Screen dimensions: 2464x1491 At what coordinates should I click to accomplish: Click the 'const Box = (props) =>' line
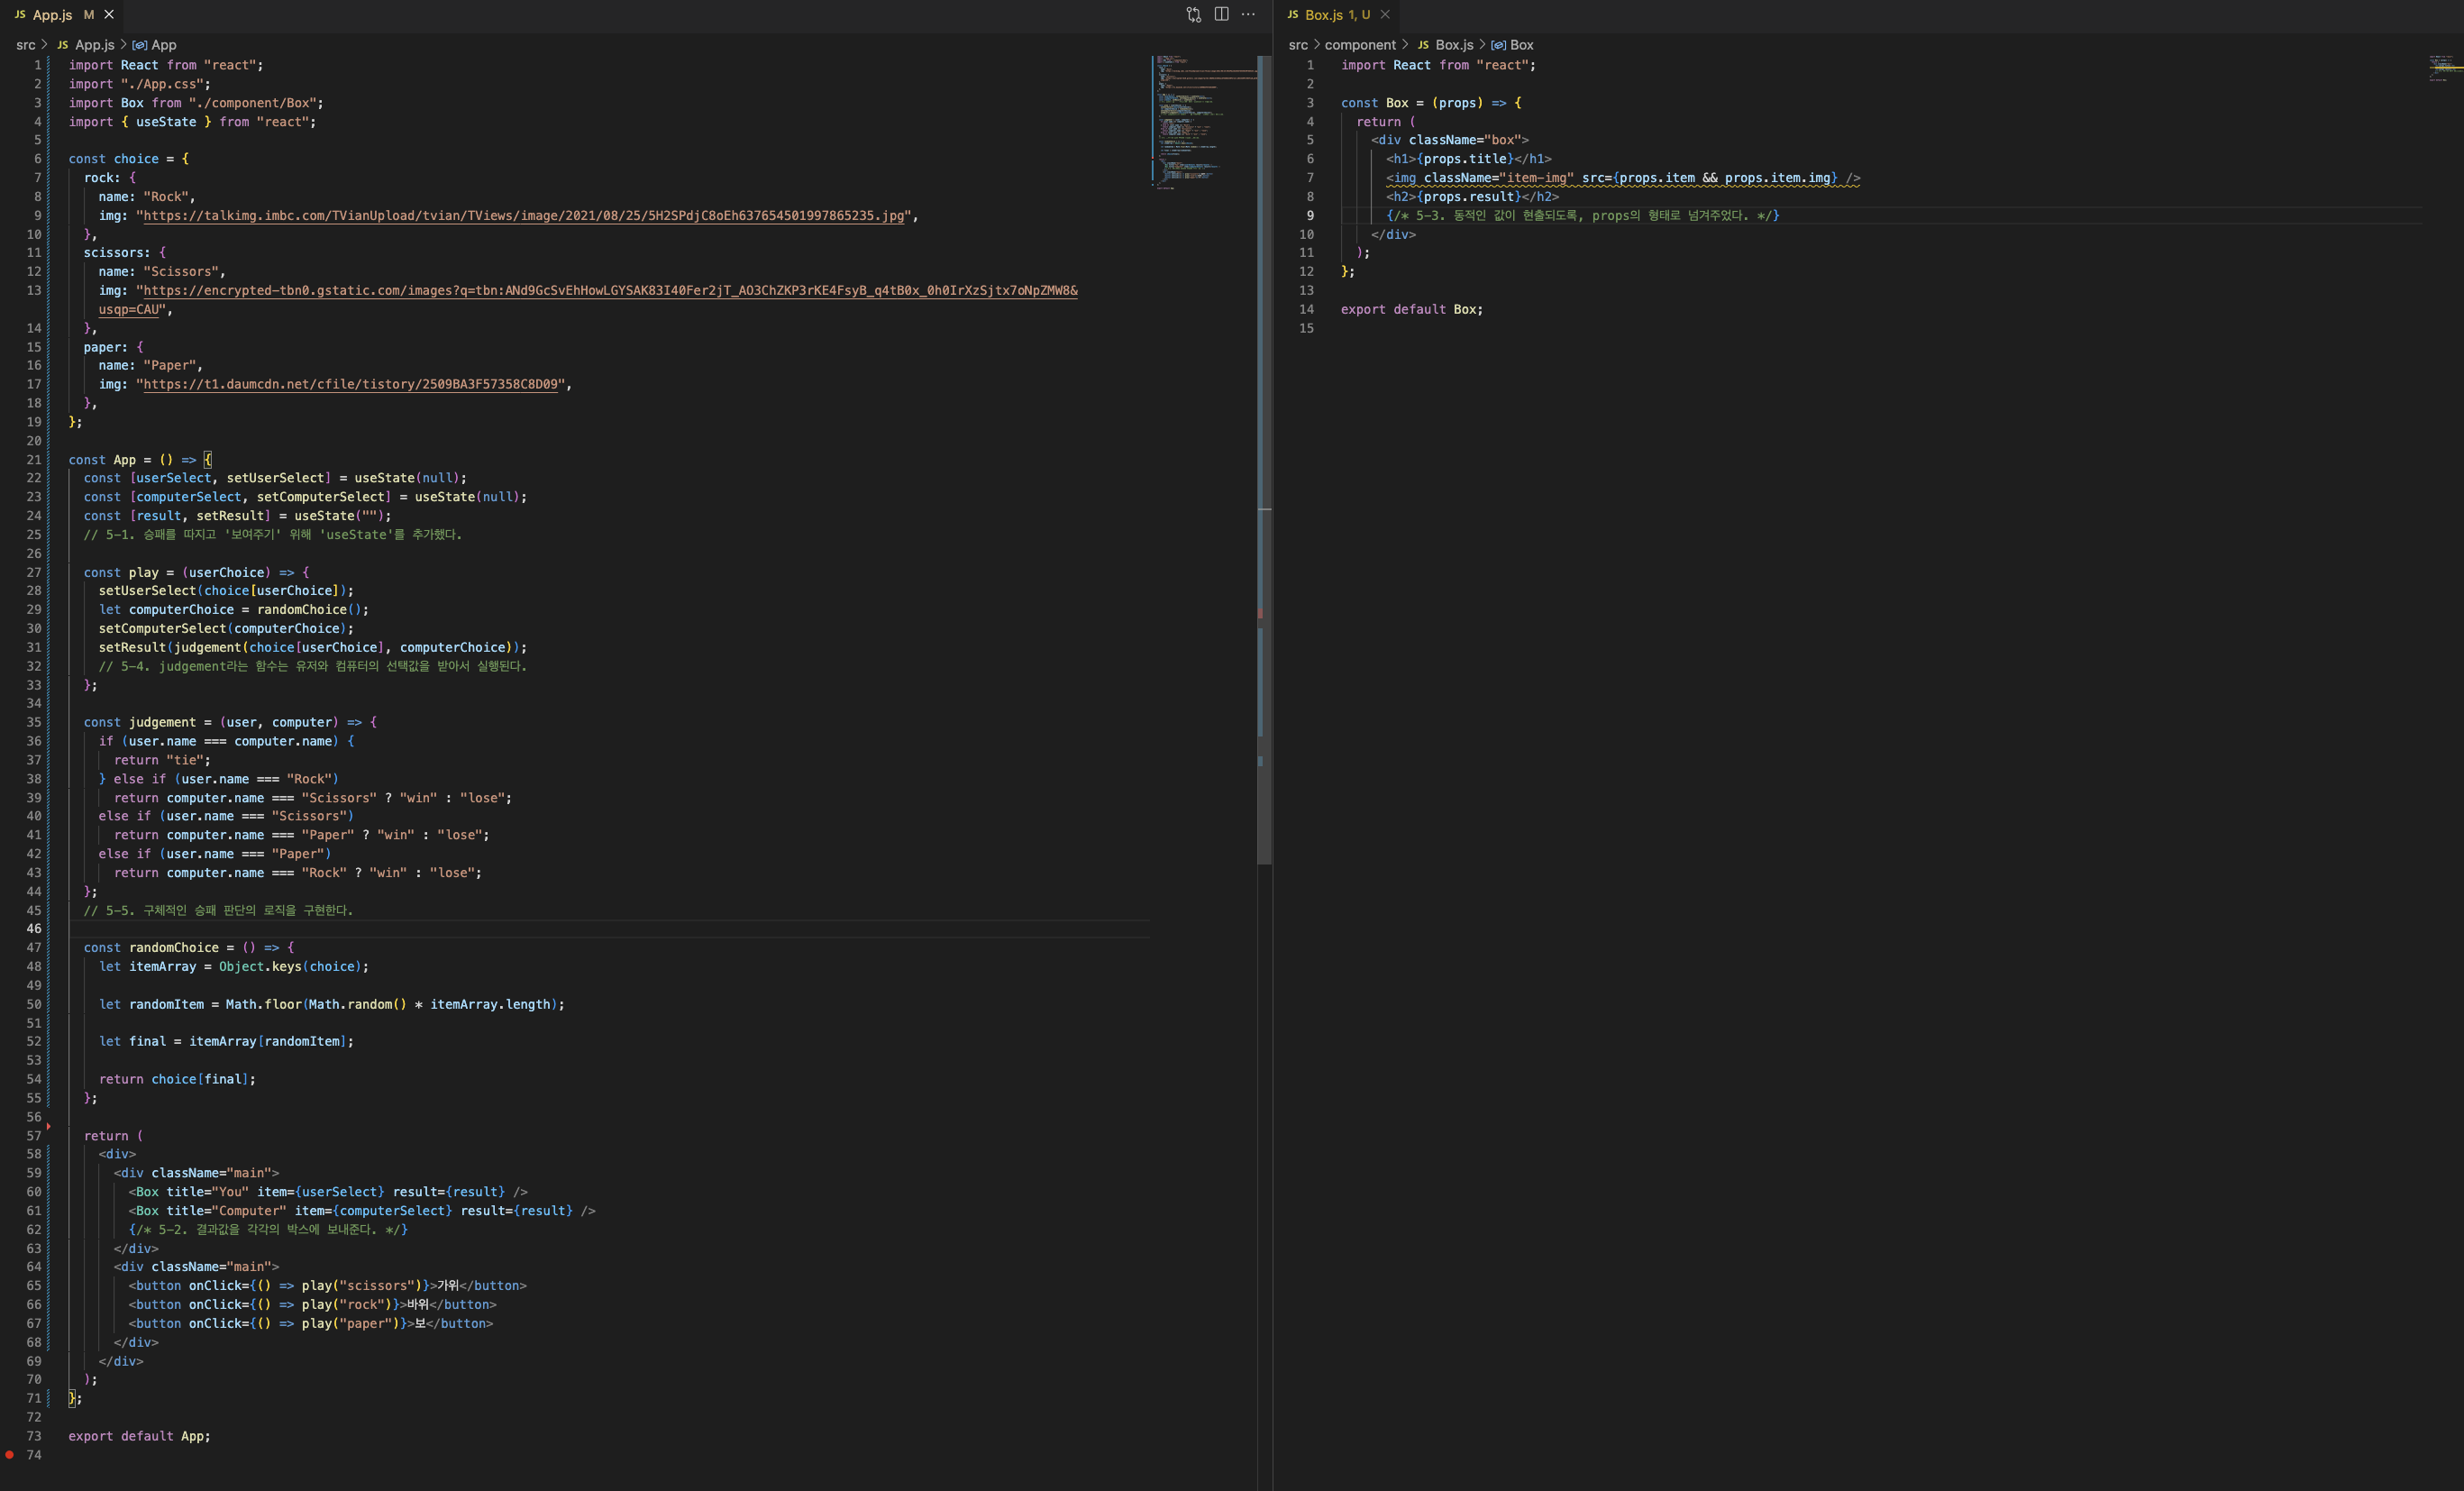pyautogui.click(x=1431, y=103)
